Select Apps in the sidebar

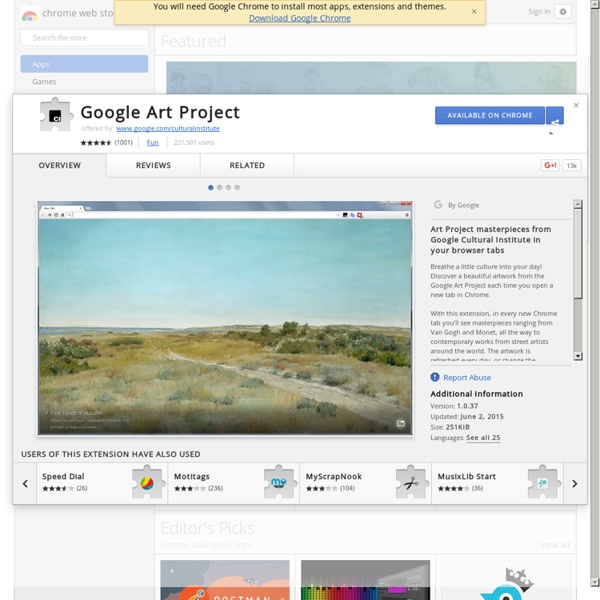(x=84, y=64)
